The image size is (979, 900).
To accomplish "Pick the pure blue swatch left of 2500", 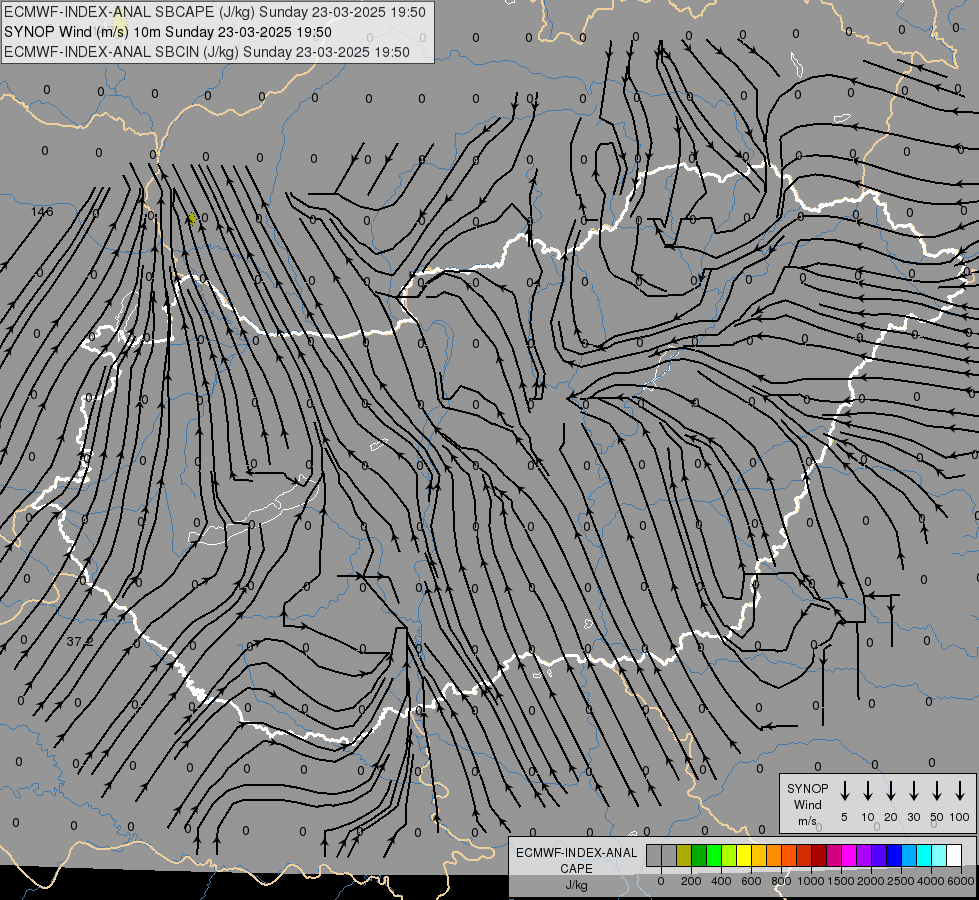I will tap(894, 856).
